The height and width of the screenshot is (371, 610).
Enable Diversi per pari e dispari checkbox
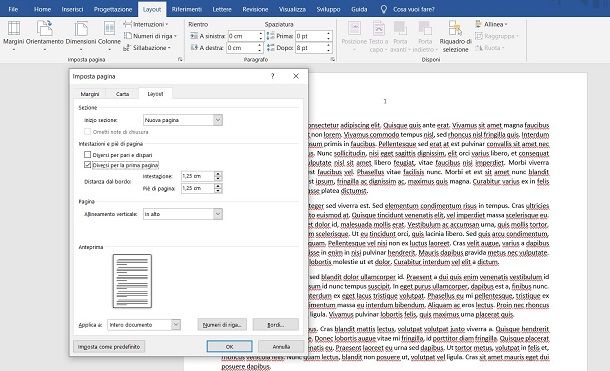tap(88, 155)
